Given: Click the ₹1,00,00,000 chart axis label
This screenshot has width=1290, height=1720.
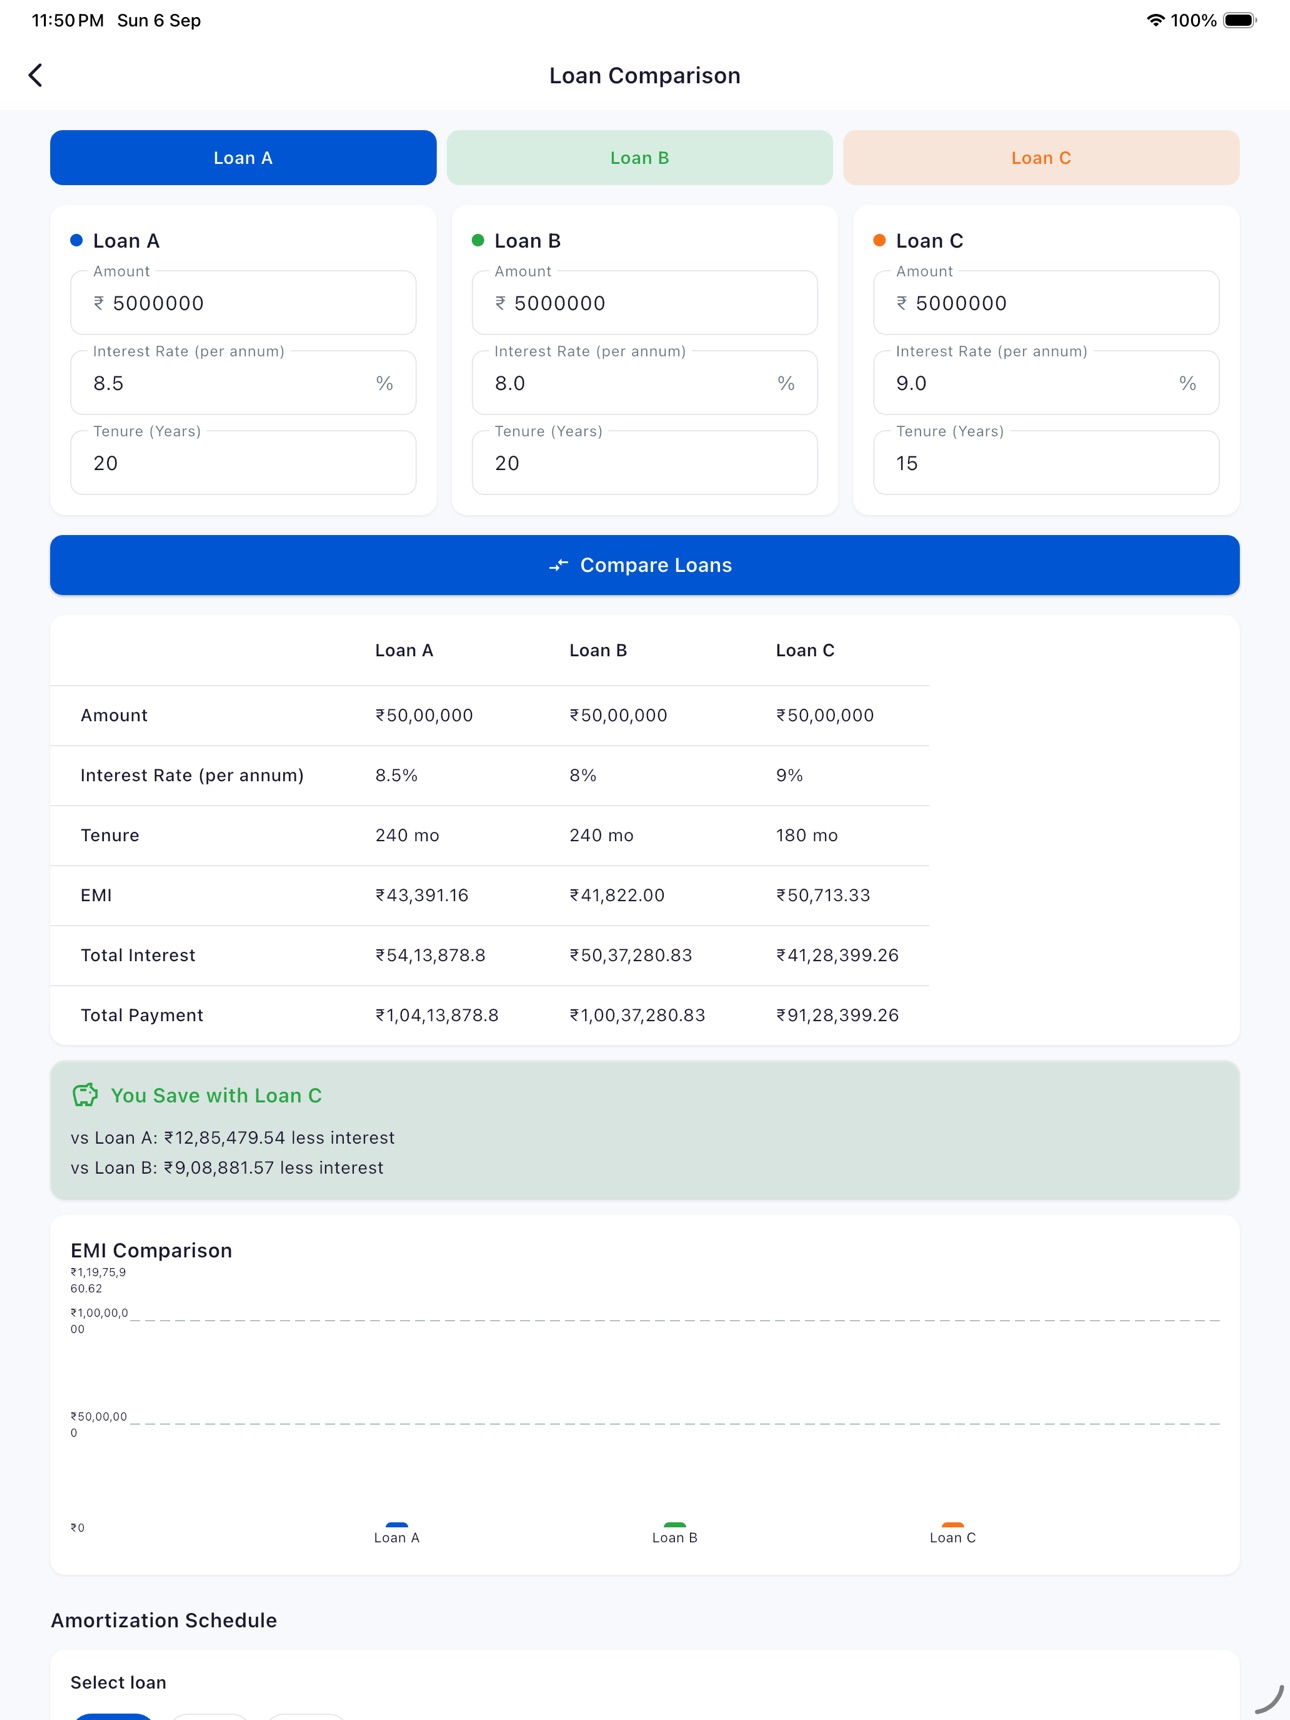Looking at the screenshot, I should (x=99, y=1321).
